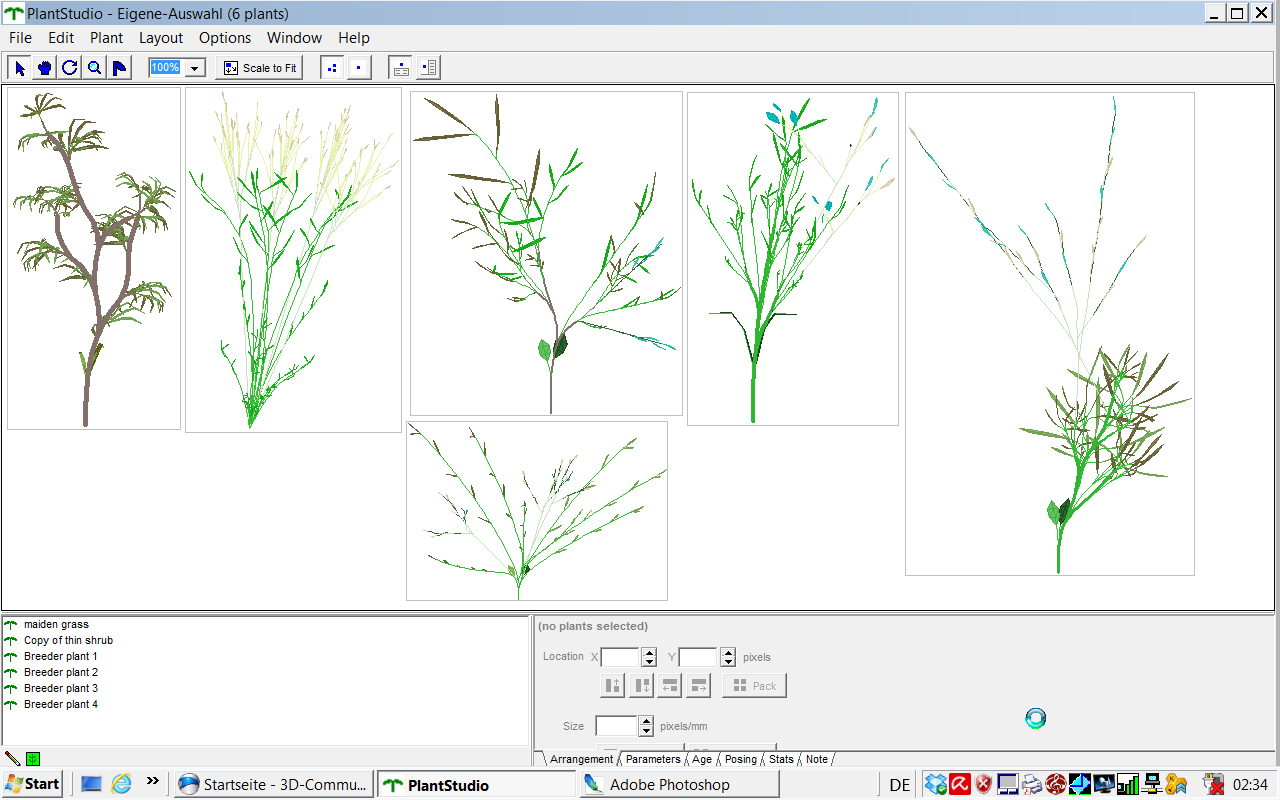1280x800 pixels.
Task: Open the Edit menu
Action: point(61,38)
